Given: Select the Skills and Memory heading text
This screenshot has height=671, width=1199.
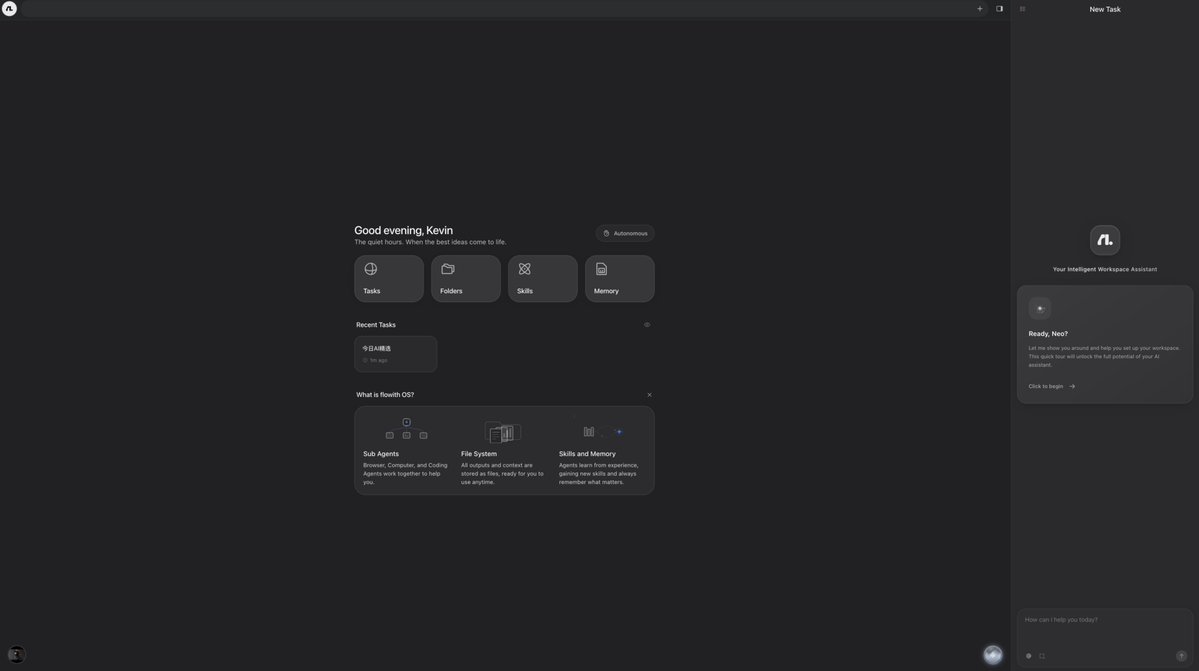Looking at the screenshot, I should click(587, 454).
